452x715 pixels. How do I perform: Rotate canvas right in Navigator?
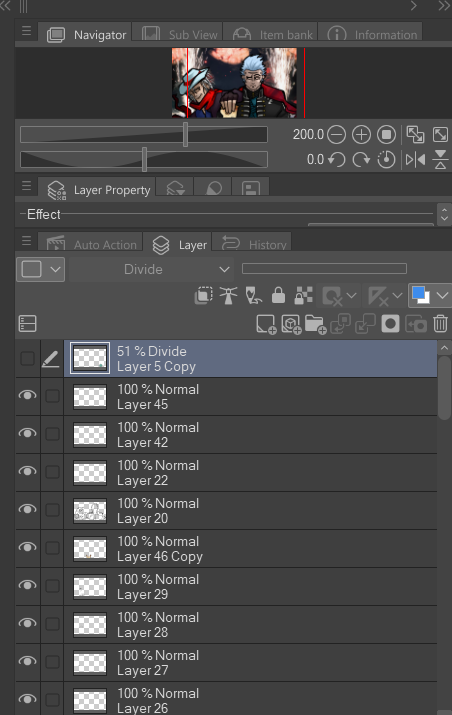click(361, 160)
